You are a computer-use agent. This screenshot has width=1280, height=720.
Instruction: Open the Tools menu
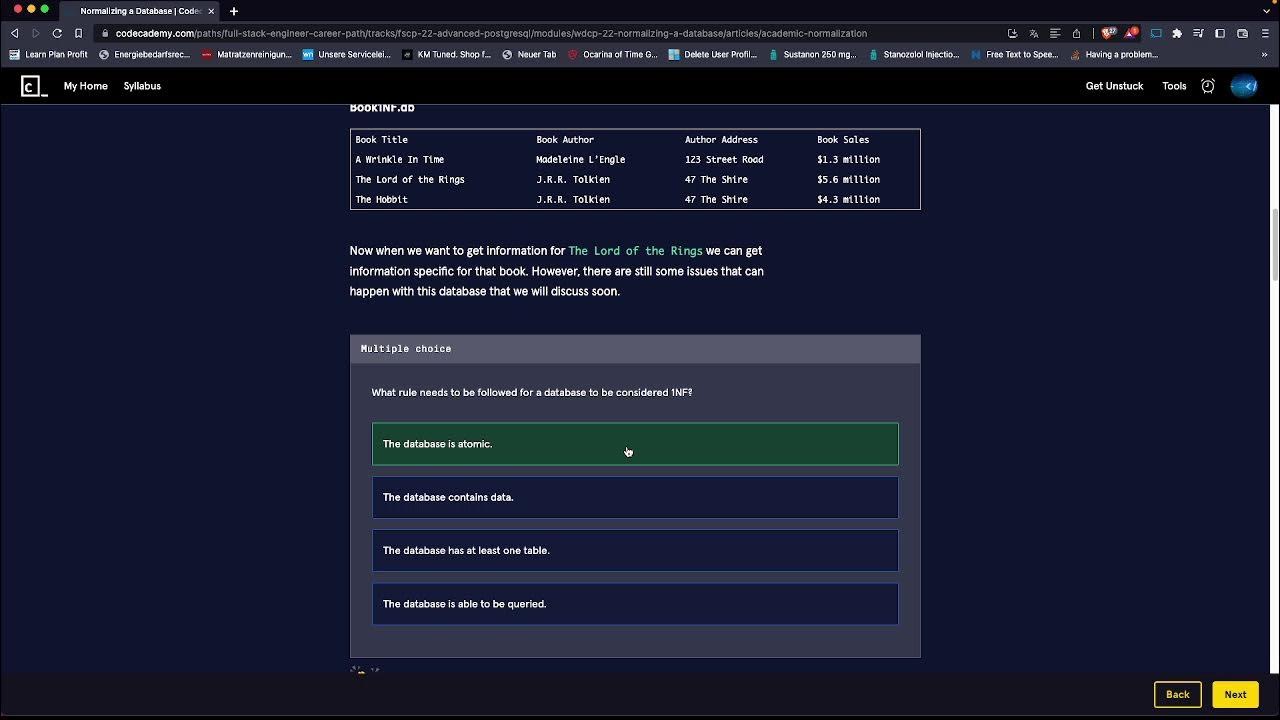coord(1174,86)
